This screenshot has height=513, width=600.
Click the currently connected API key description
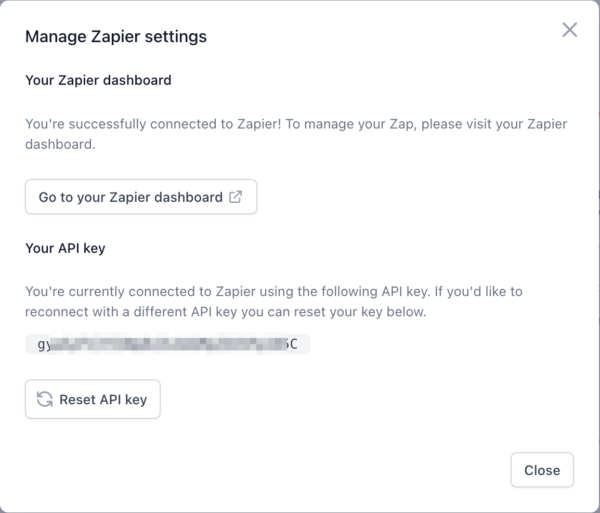click(274, 301)
